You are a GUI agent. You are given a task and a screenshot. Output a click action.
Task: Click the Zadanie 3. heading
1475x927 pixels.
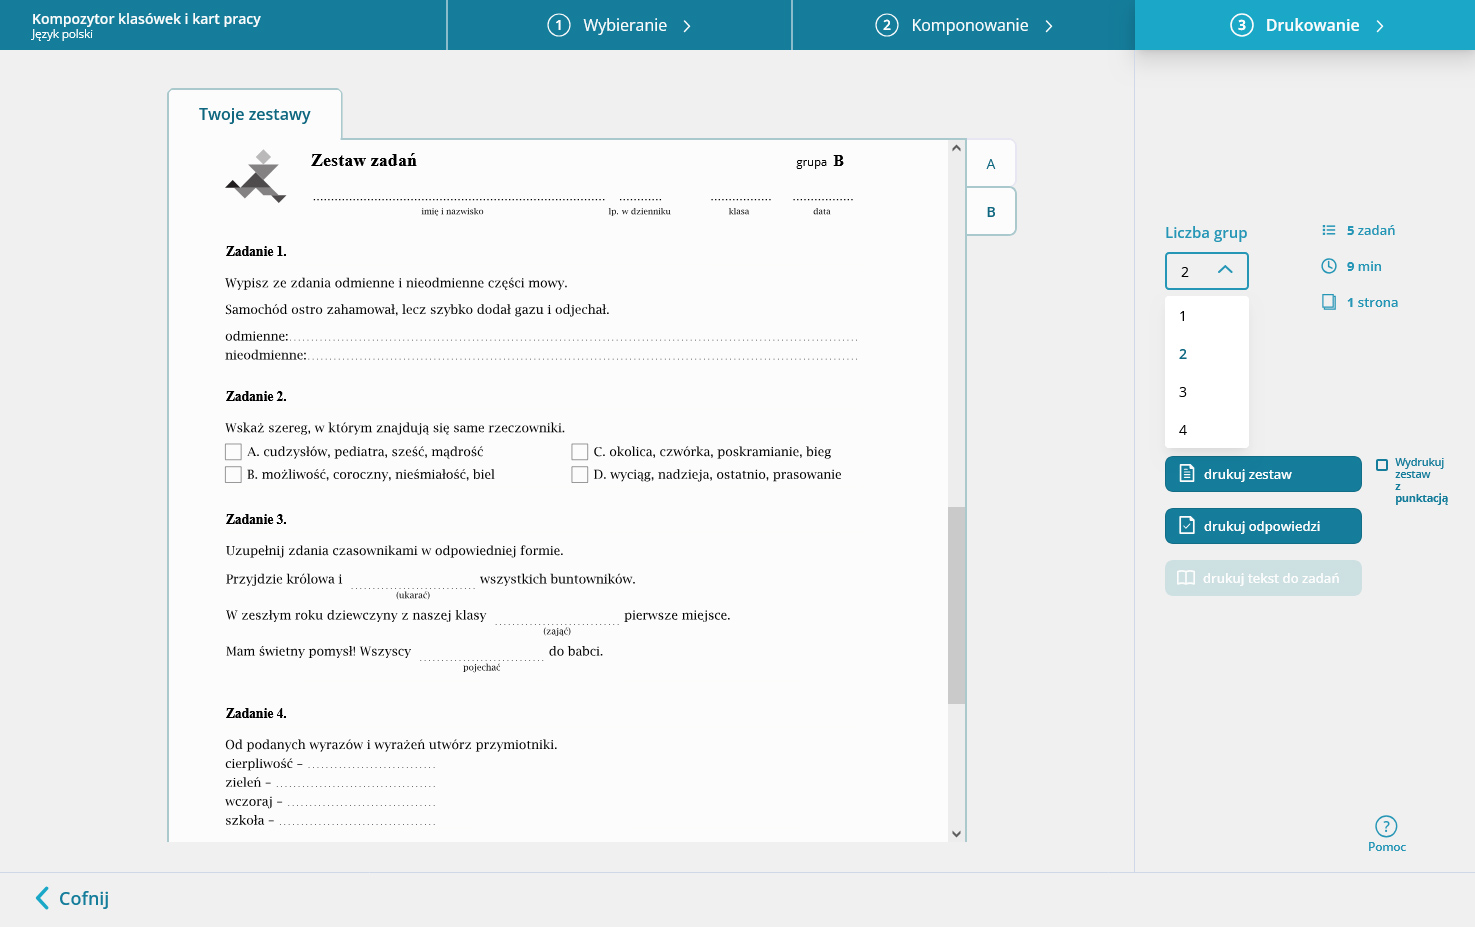coord(256,519)
